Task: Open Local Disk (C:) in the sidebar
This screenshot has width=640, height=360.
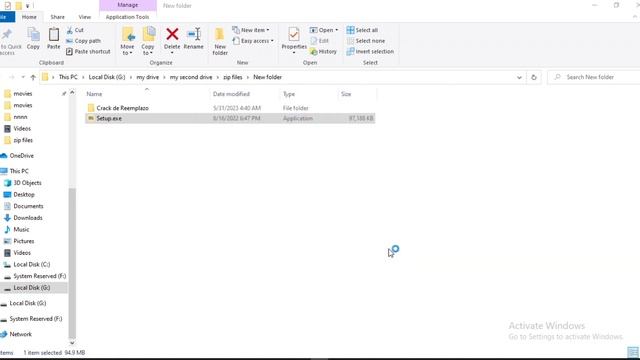Action: click(x=31, y=264)
